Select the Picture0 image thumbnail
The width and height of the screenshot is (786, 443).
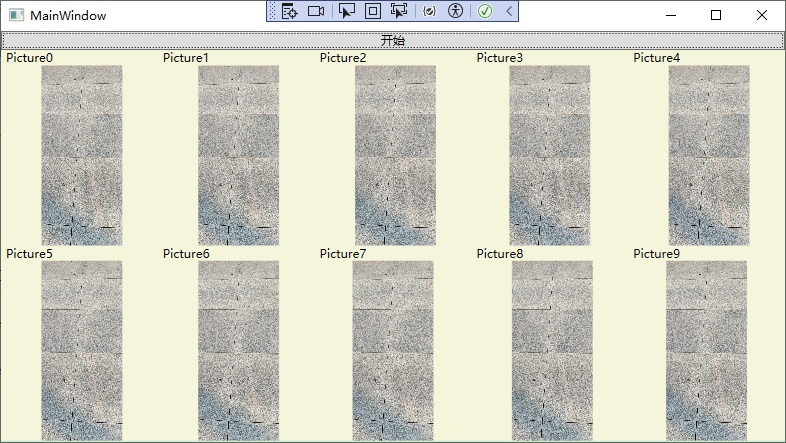[82, 155]
